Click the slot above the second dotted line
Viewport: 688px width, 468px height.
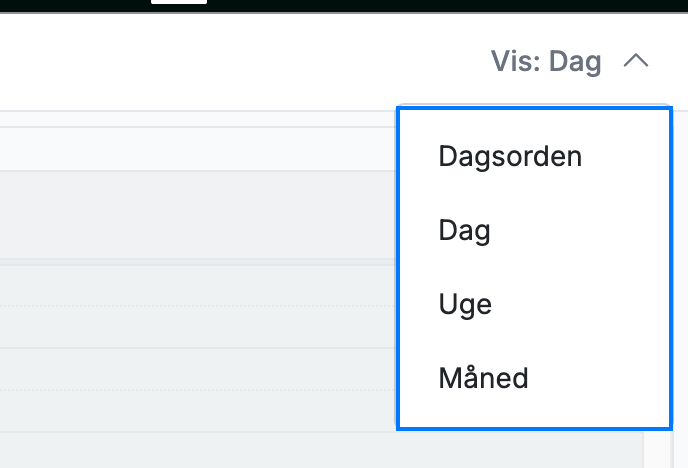coord(198,369)
